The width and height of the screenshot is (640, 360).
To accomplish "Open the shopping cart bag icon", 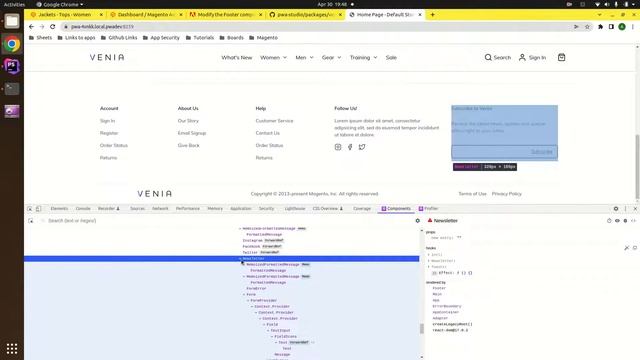I will point(561,58).
